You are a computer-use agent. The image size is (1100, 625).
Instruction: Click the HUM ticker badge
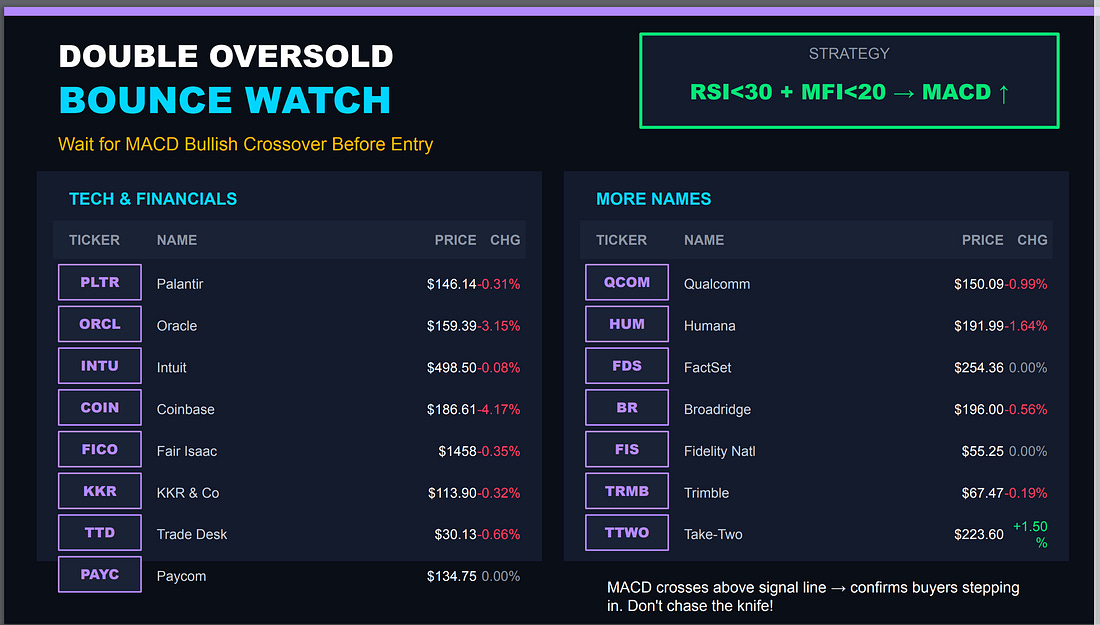(627, 324)
